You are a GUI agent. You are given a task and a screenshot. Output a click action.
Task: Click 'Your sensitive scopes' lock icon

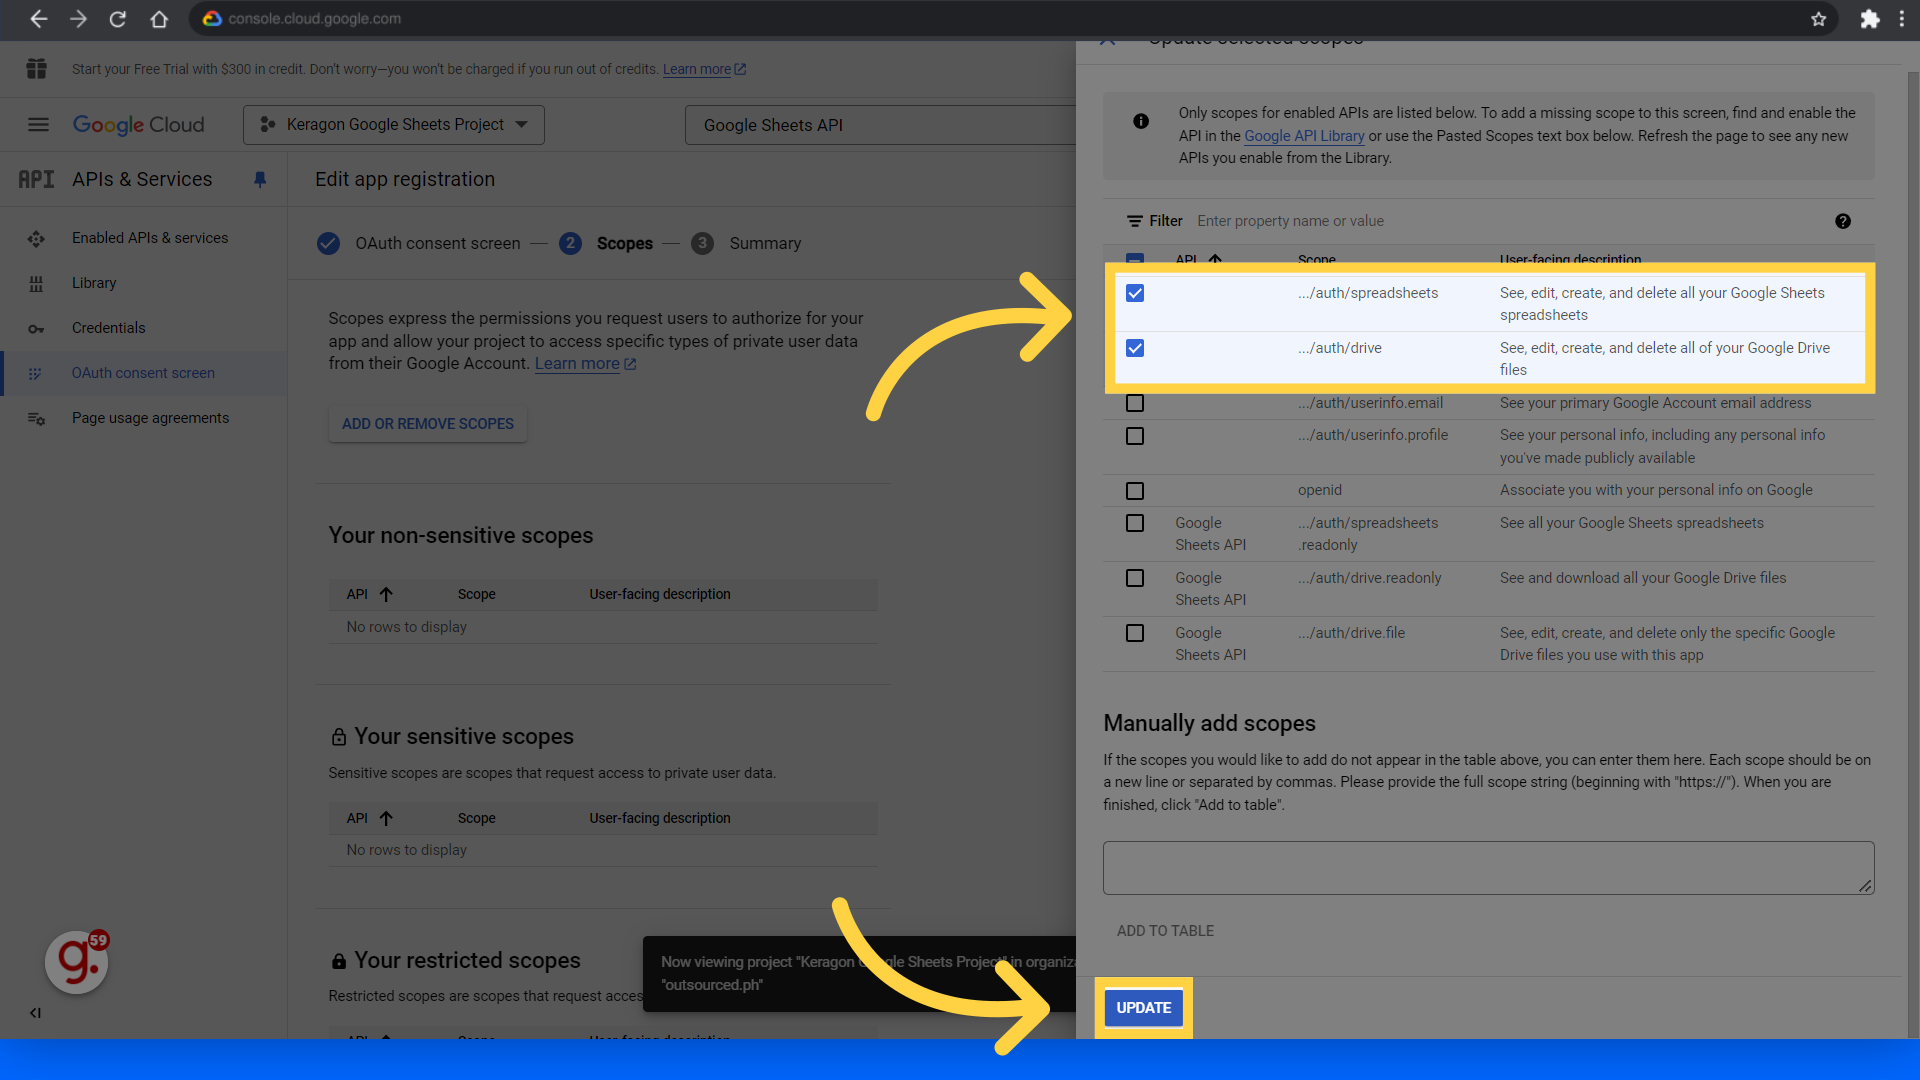[x=339, y=738]
